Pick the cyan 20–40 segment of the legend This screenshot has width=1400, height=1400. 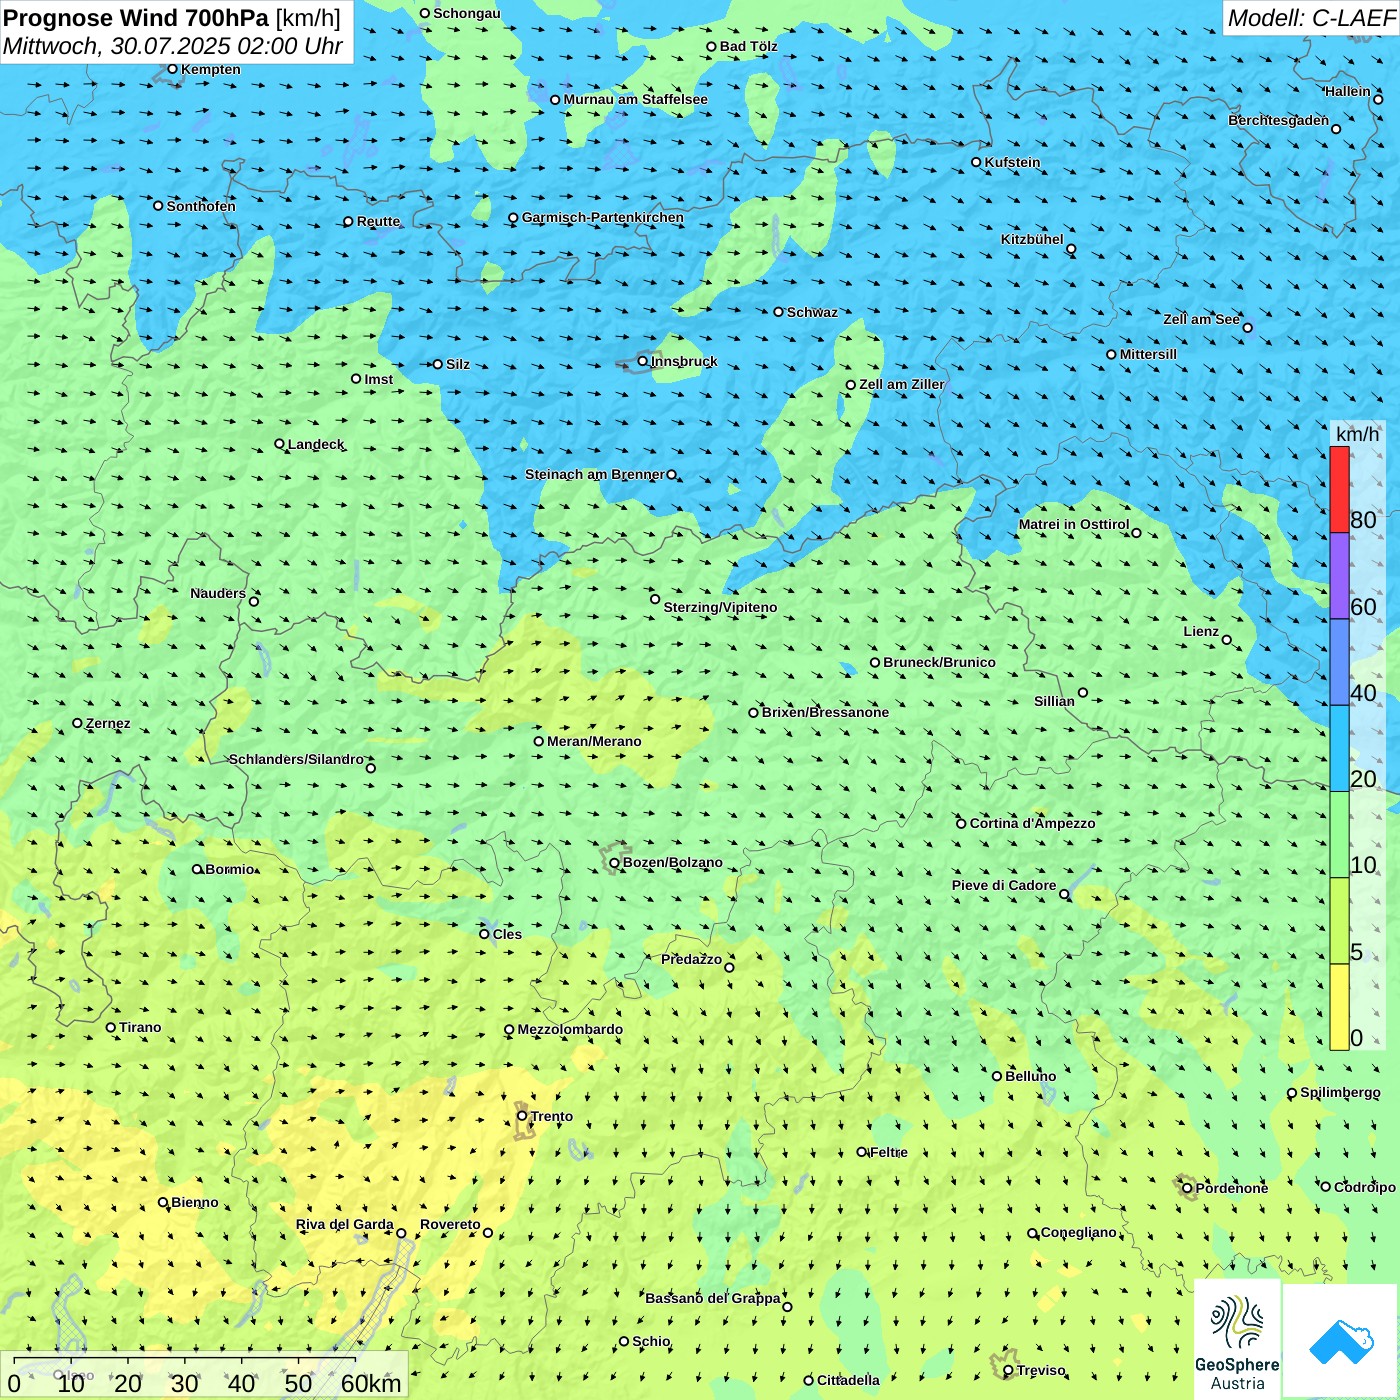pos(1339,748)
